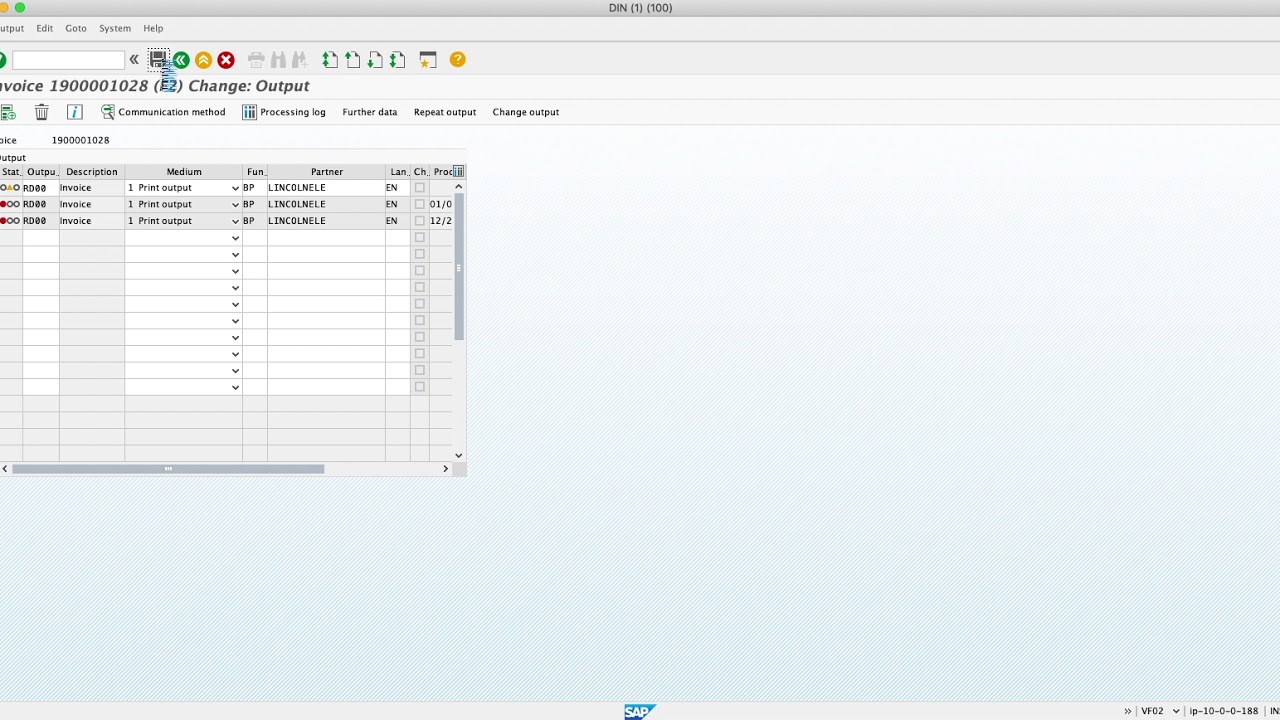Click the Create Shortcut window-star icon
1280x720 pixels.
[x=428, y=60]
